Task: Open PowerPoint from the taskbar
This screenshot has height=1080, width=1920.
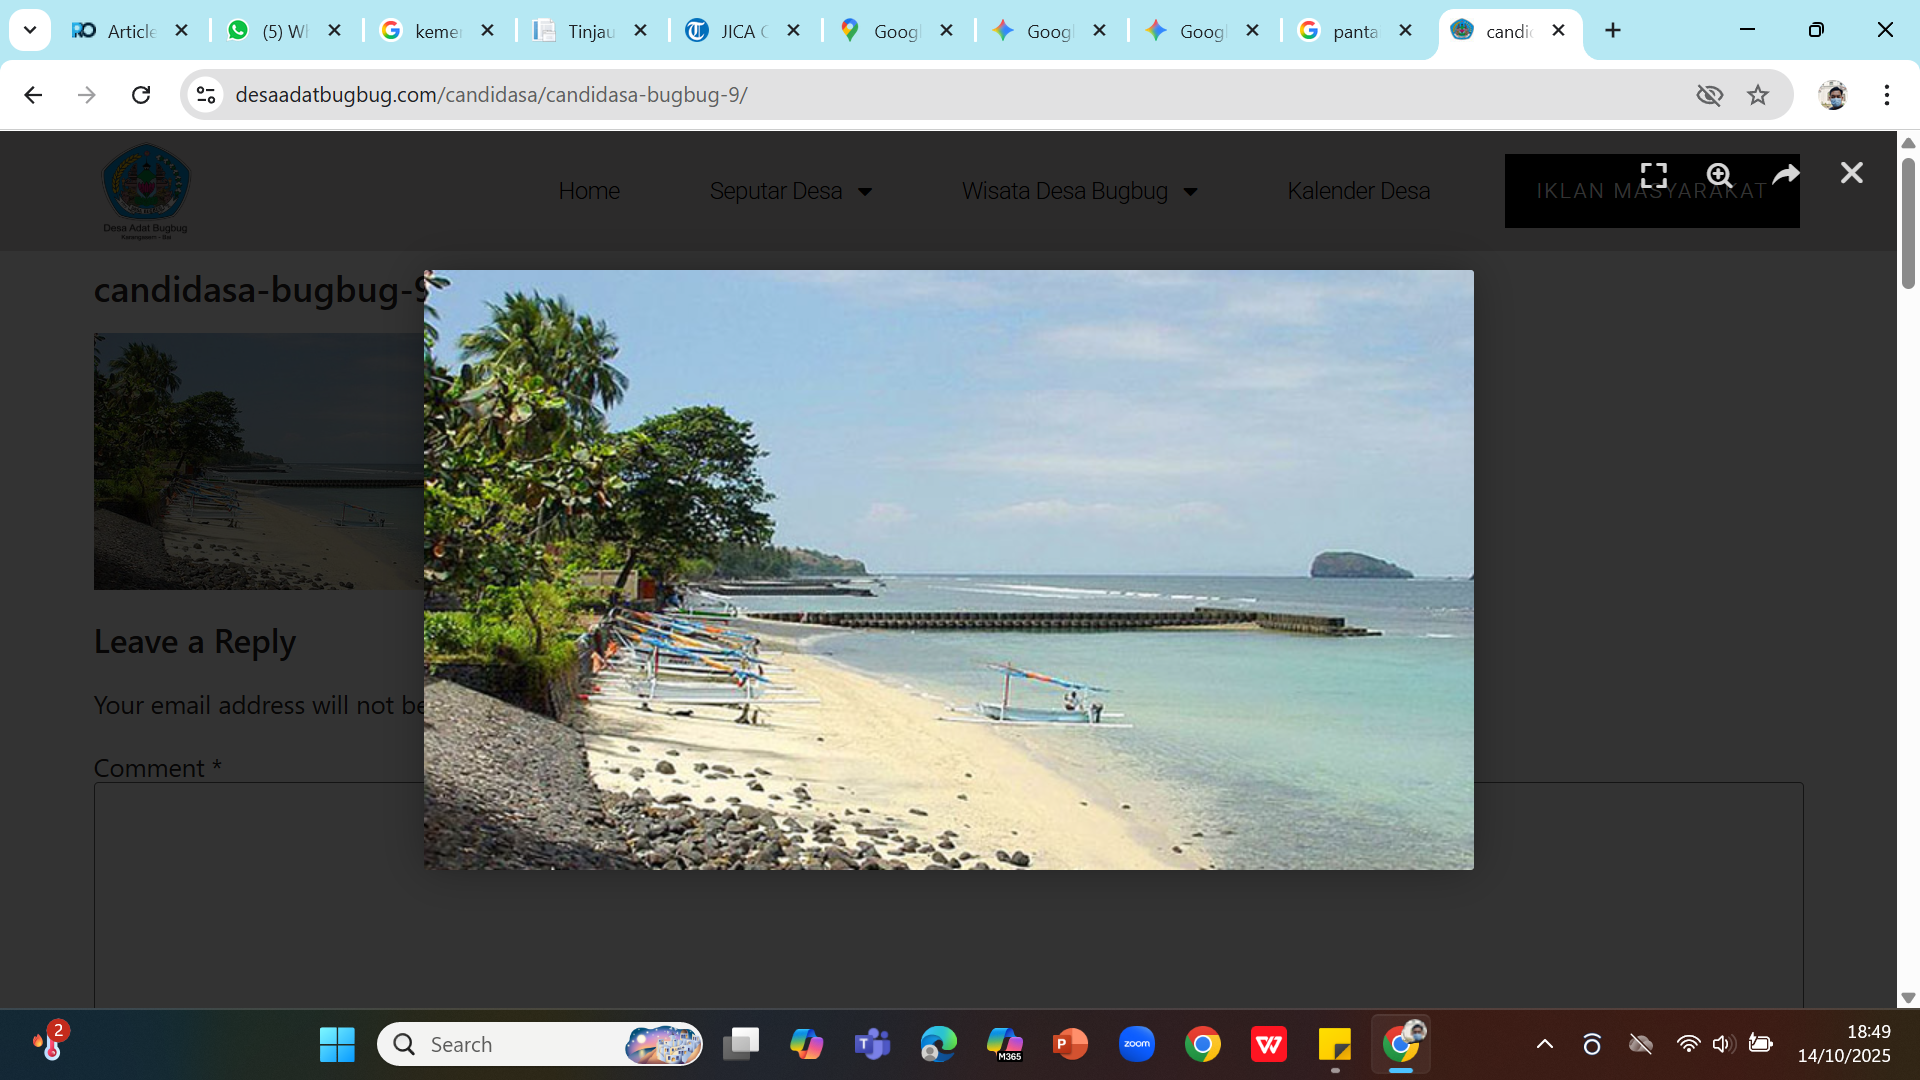Action: pos(1070,1045)
